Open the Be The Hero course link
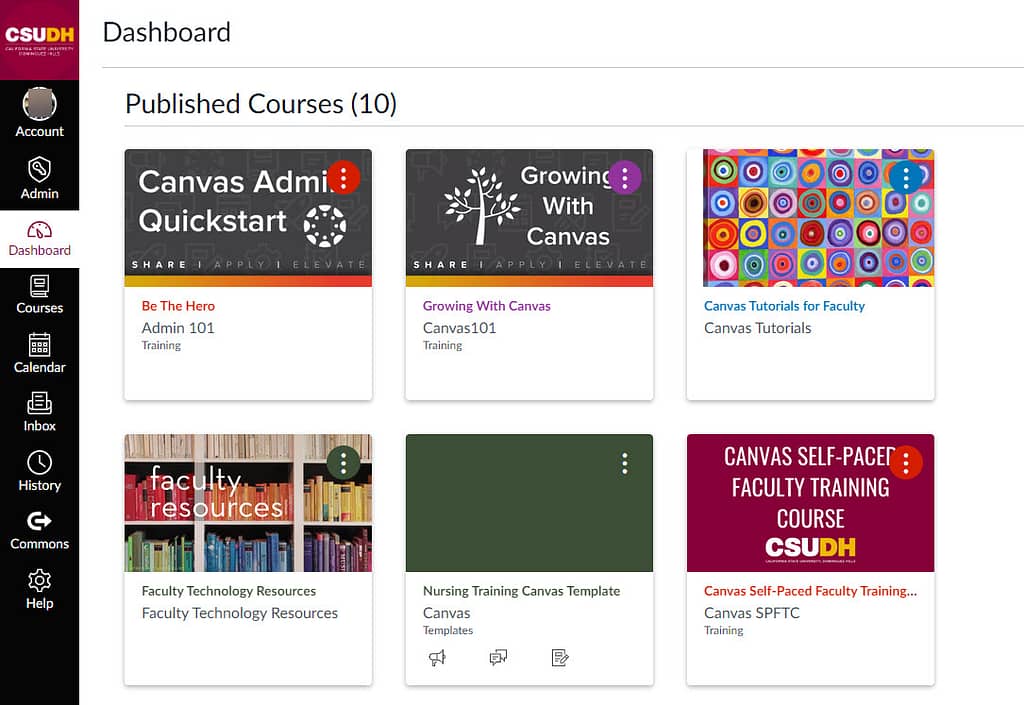1024x705 pixels. coord(178,306)
